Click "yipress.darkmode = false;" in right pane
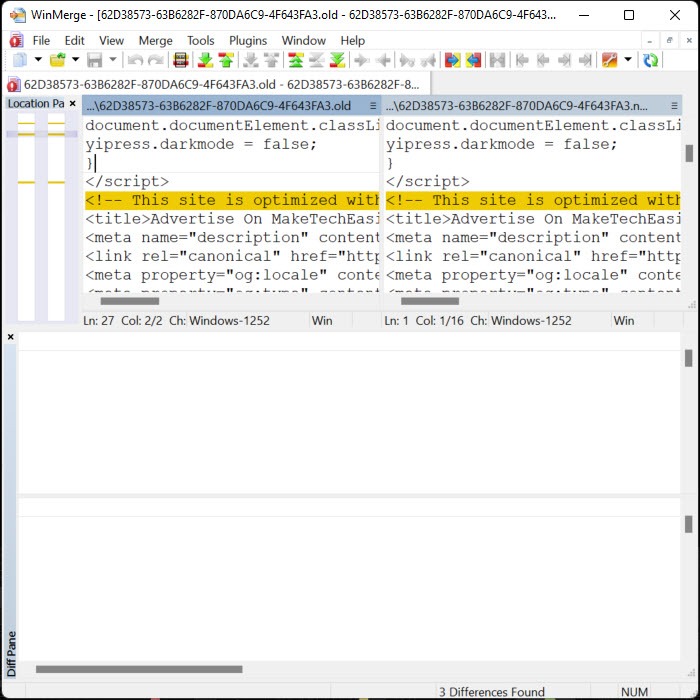Viewport: 700px width, 700px height. [x=501, y=144]
